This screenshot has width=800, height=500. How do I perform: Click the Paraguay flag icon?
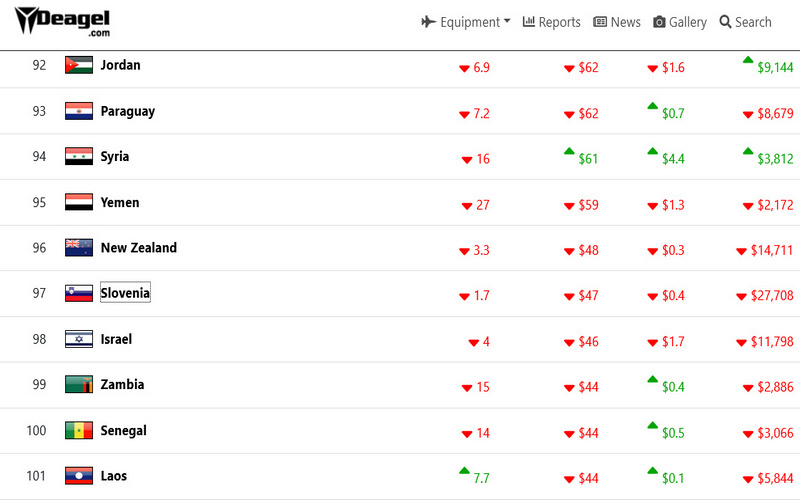(79, 111)
